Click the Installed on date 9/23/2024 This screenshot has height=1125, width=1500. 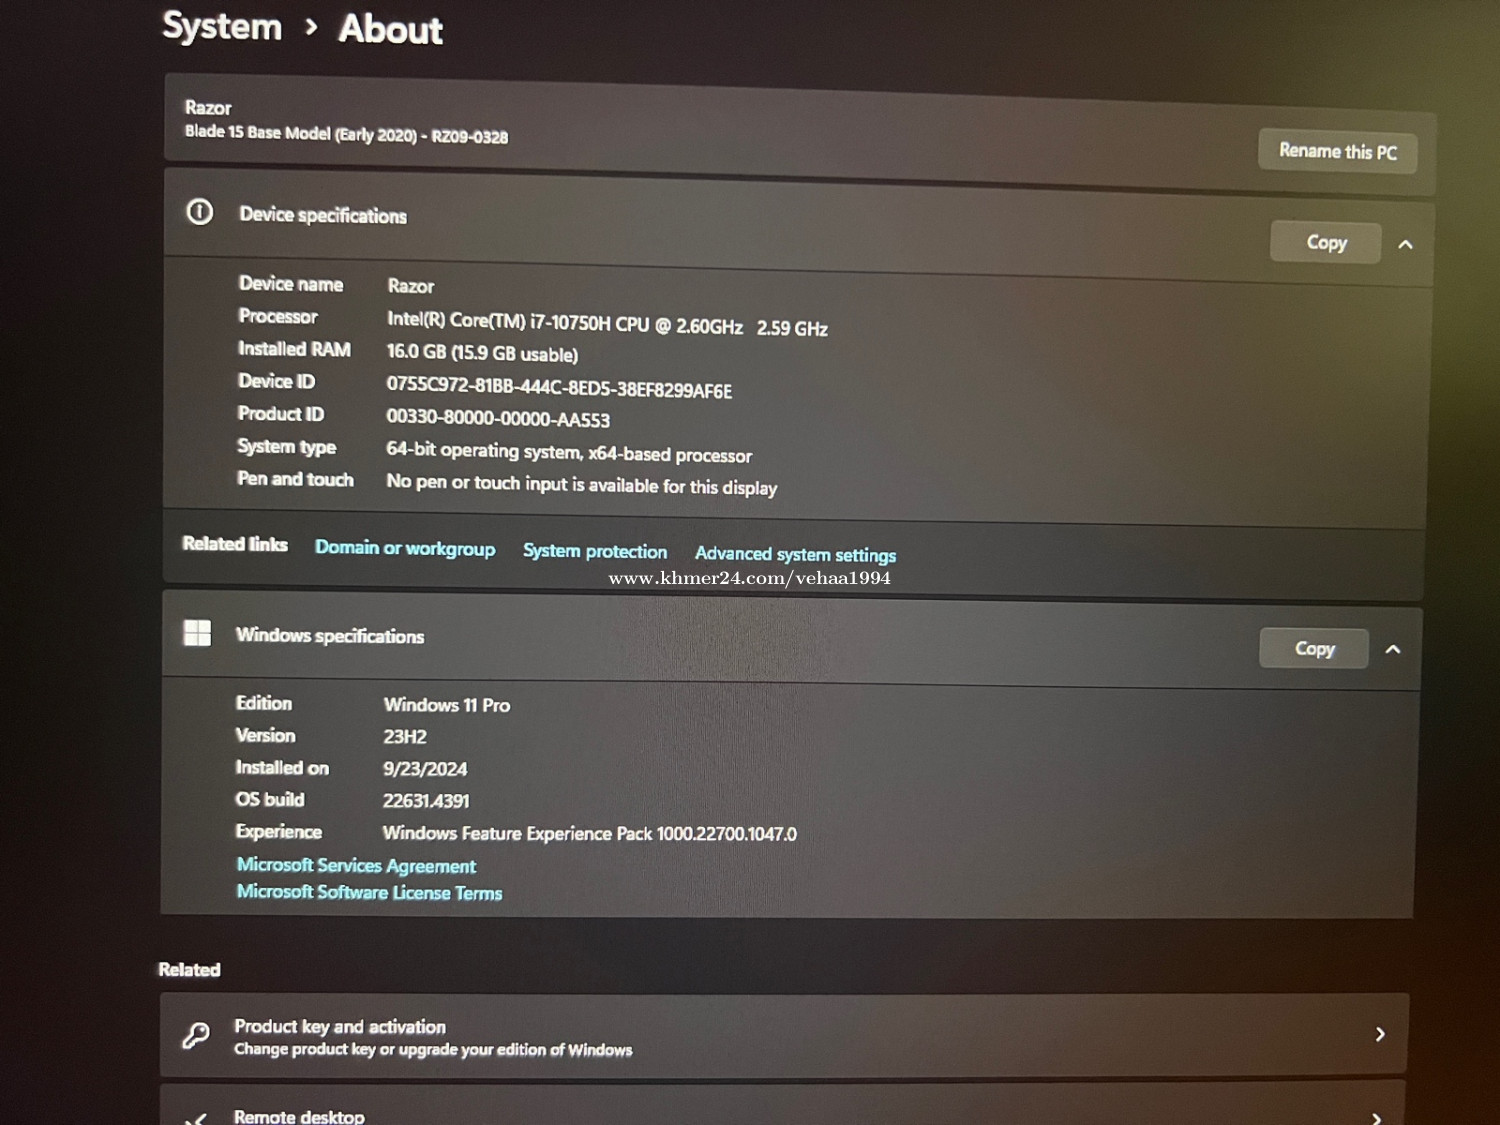[425, 769]
